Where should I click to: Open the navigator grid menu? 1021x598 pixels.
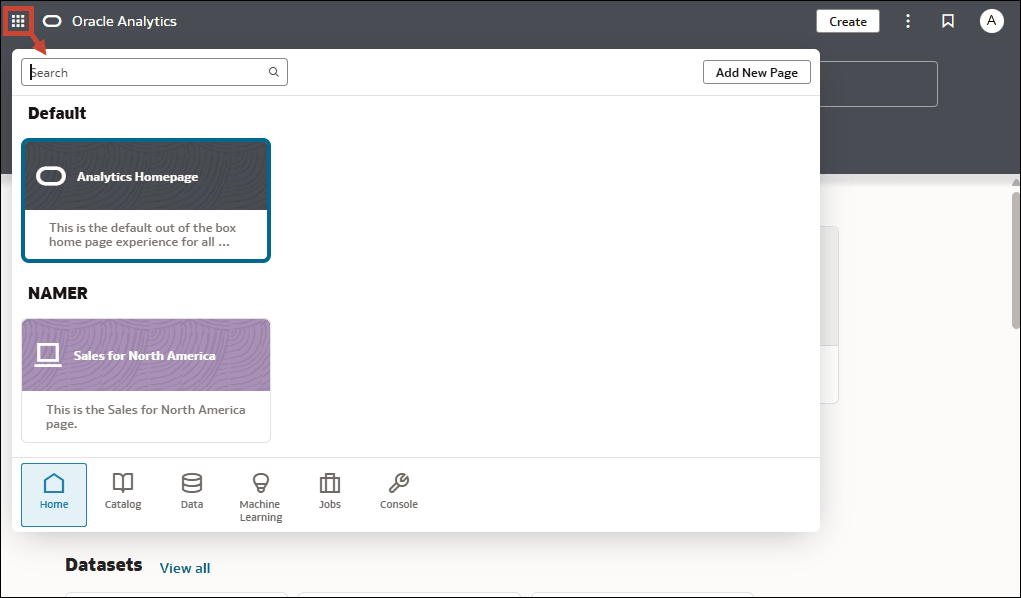[19, 20]
